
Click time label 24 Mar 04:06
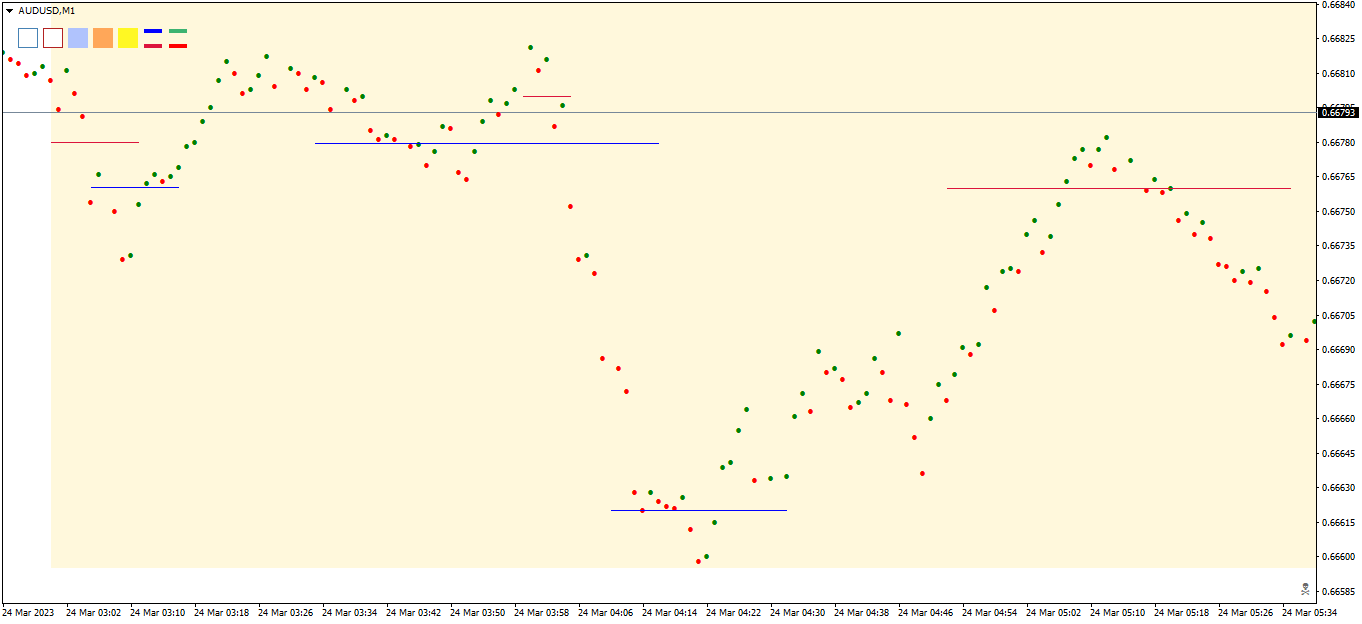tap(605, 612)
